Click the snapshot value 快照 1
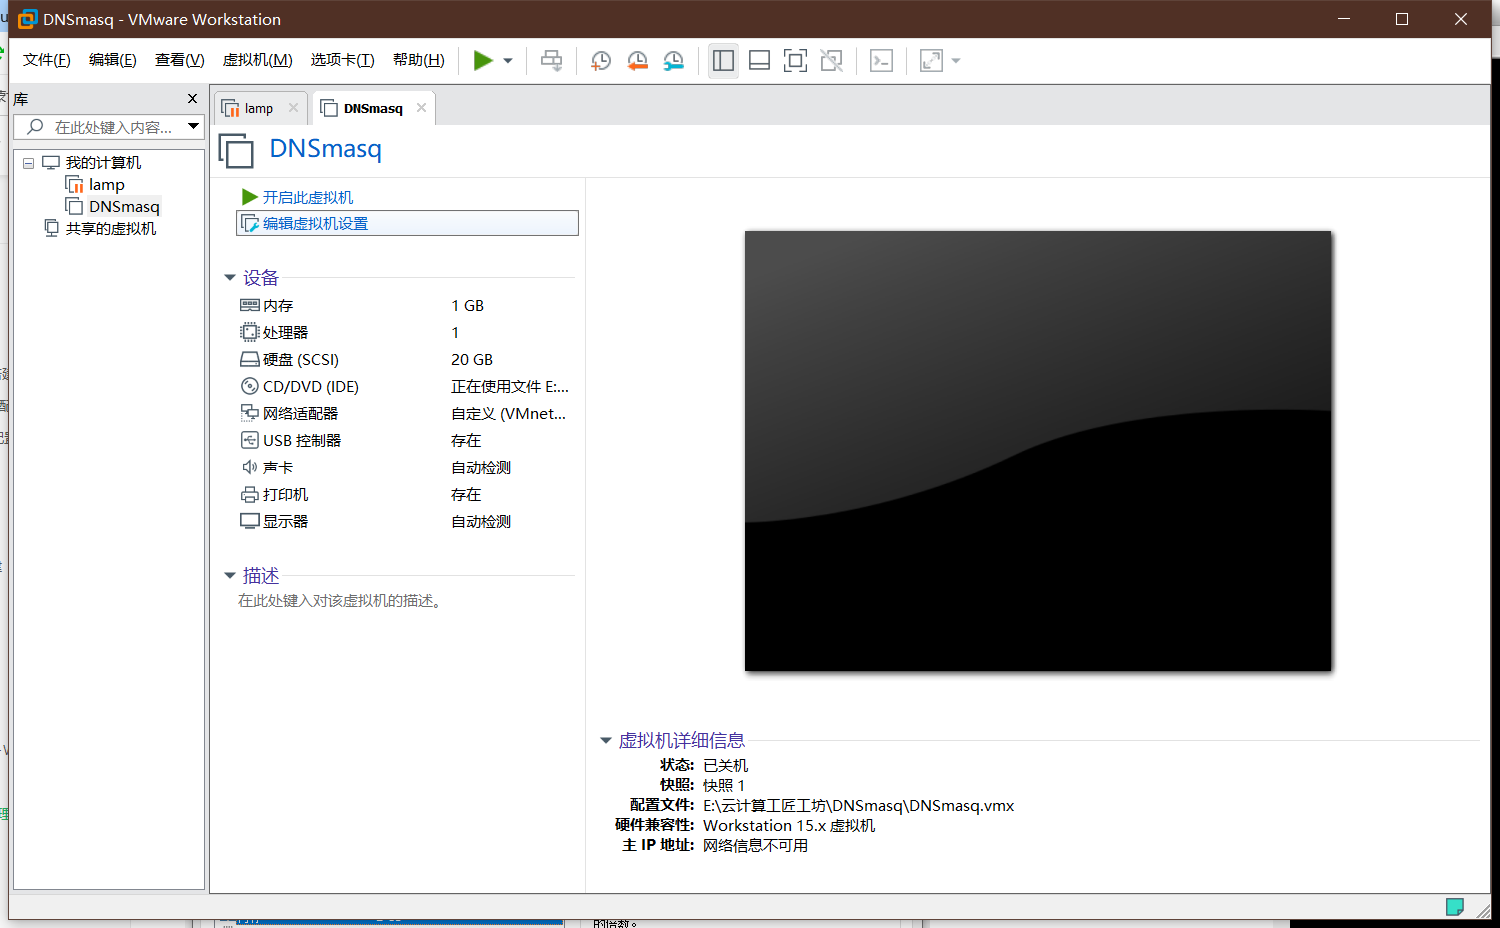 tap(724, 785)
